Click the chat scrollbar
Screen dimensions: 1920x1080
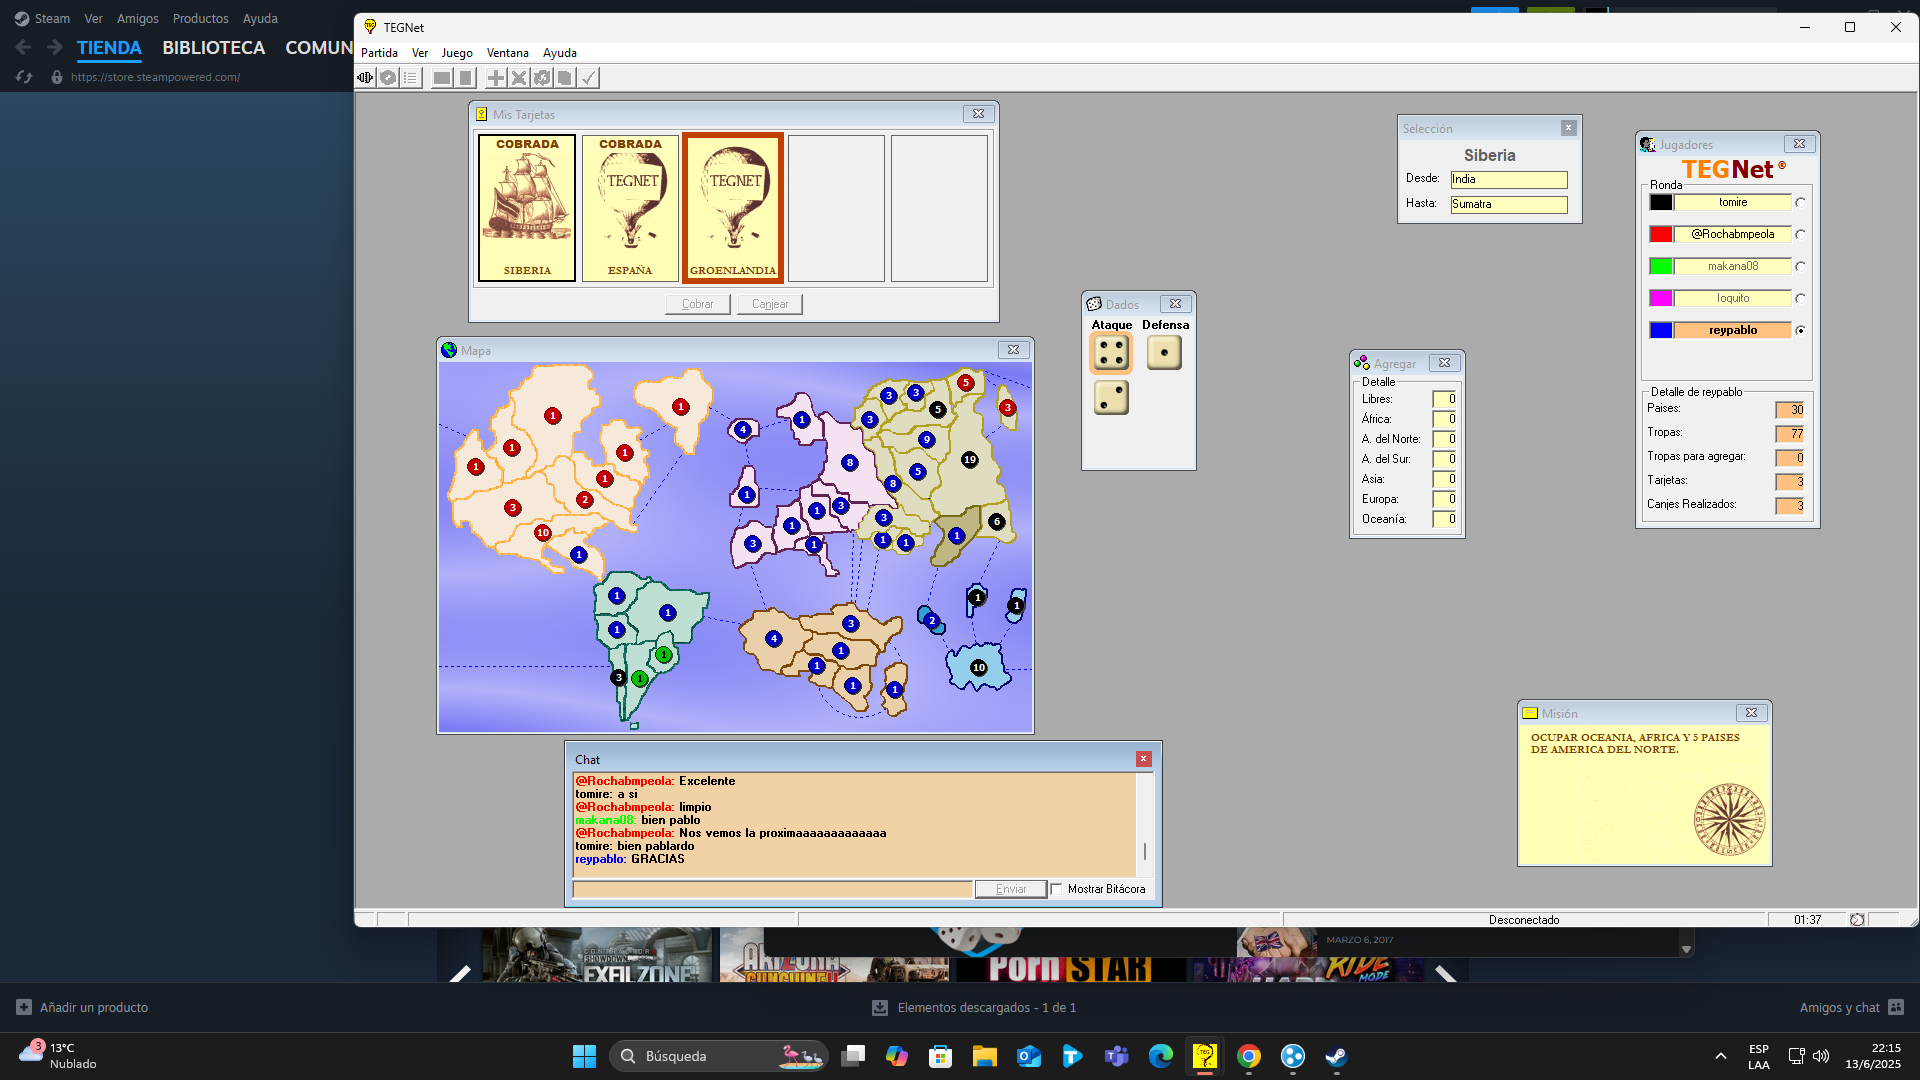(1145, 826)
